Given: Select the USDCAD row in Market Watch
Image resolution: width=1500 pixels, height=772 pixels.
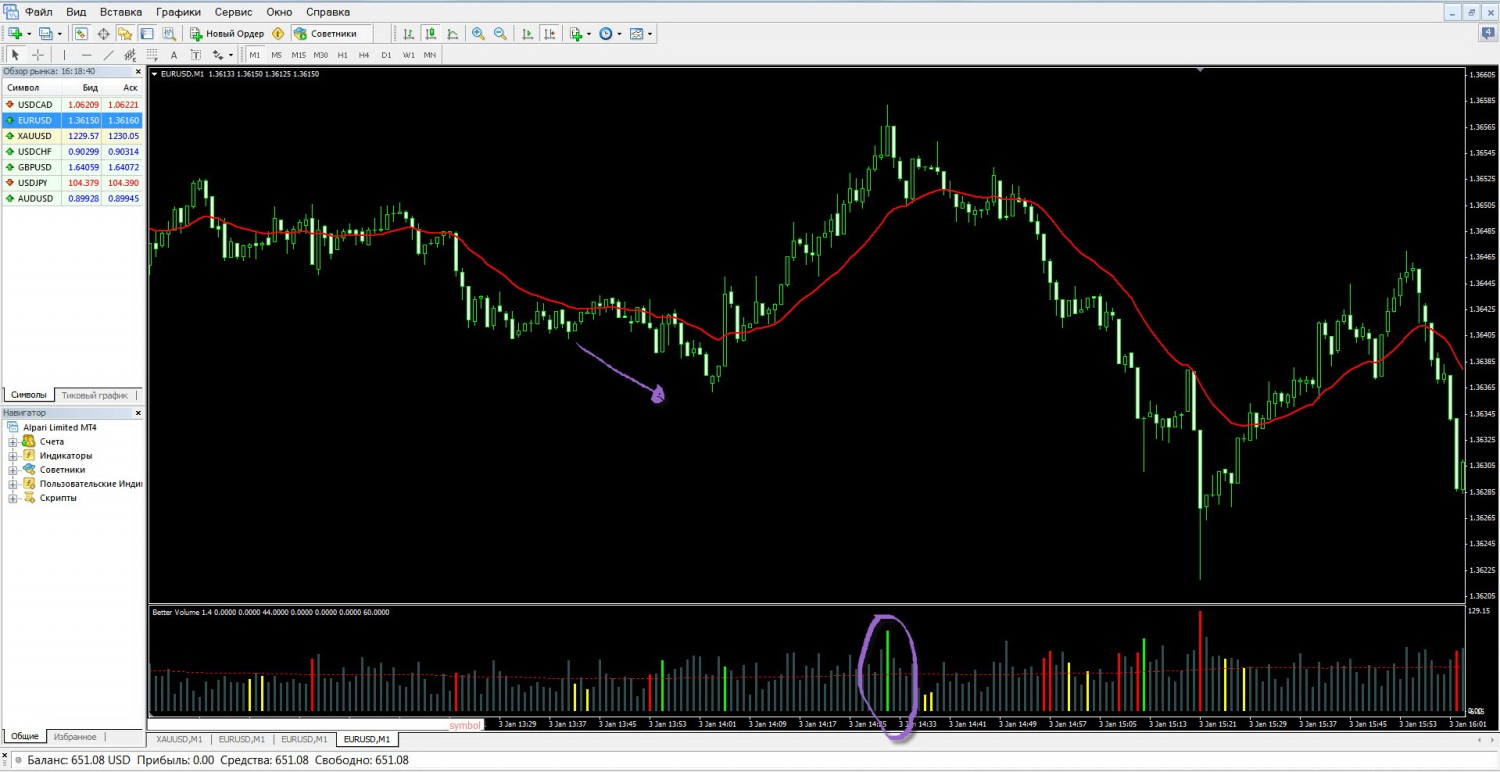Looking at the screenshot, I should coord(72,104).
